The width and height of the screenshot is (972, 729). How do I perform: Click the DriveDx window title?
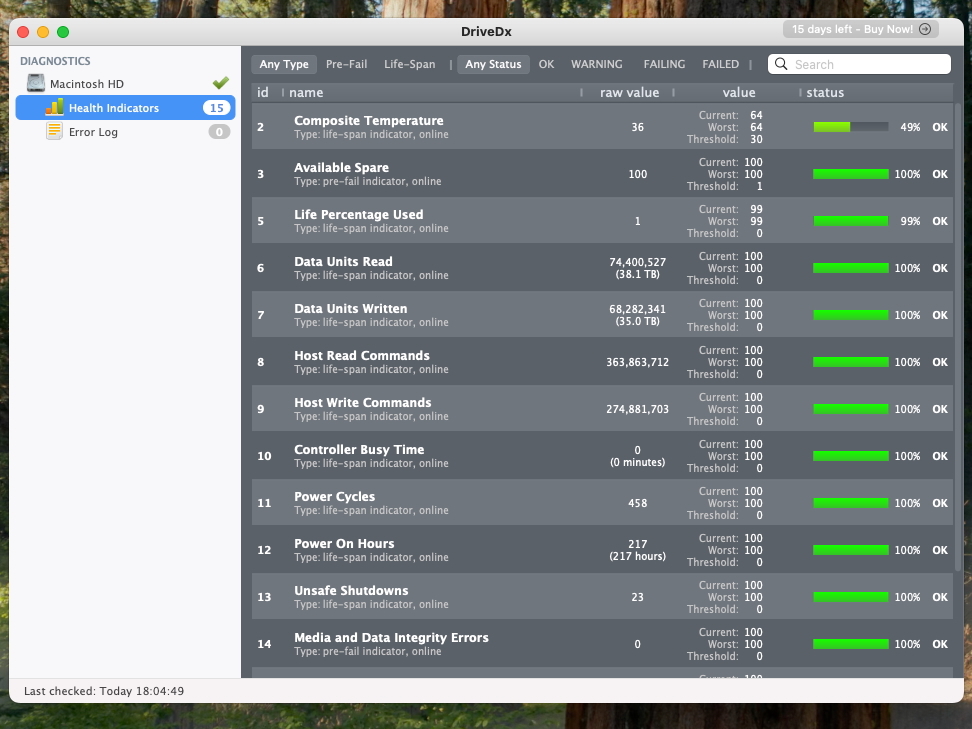(486, 32)
